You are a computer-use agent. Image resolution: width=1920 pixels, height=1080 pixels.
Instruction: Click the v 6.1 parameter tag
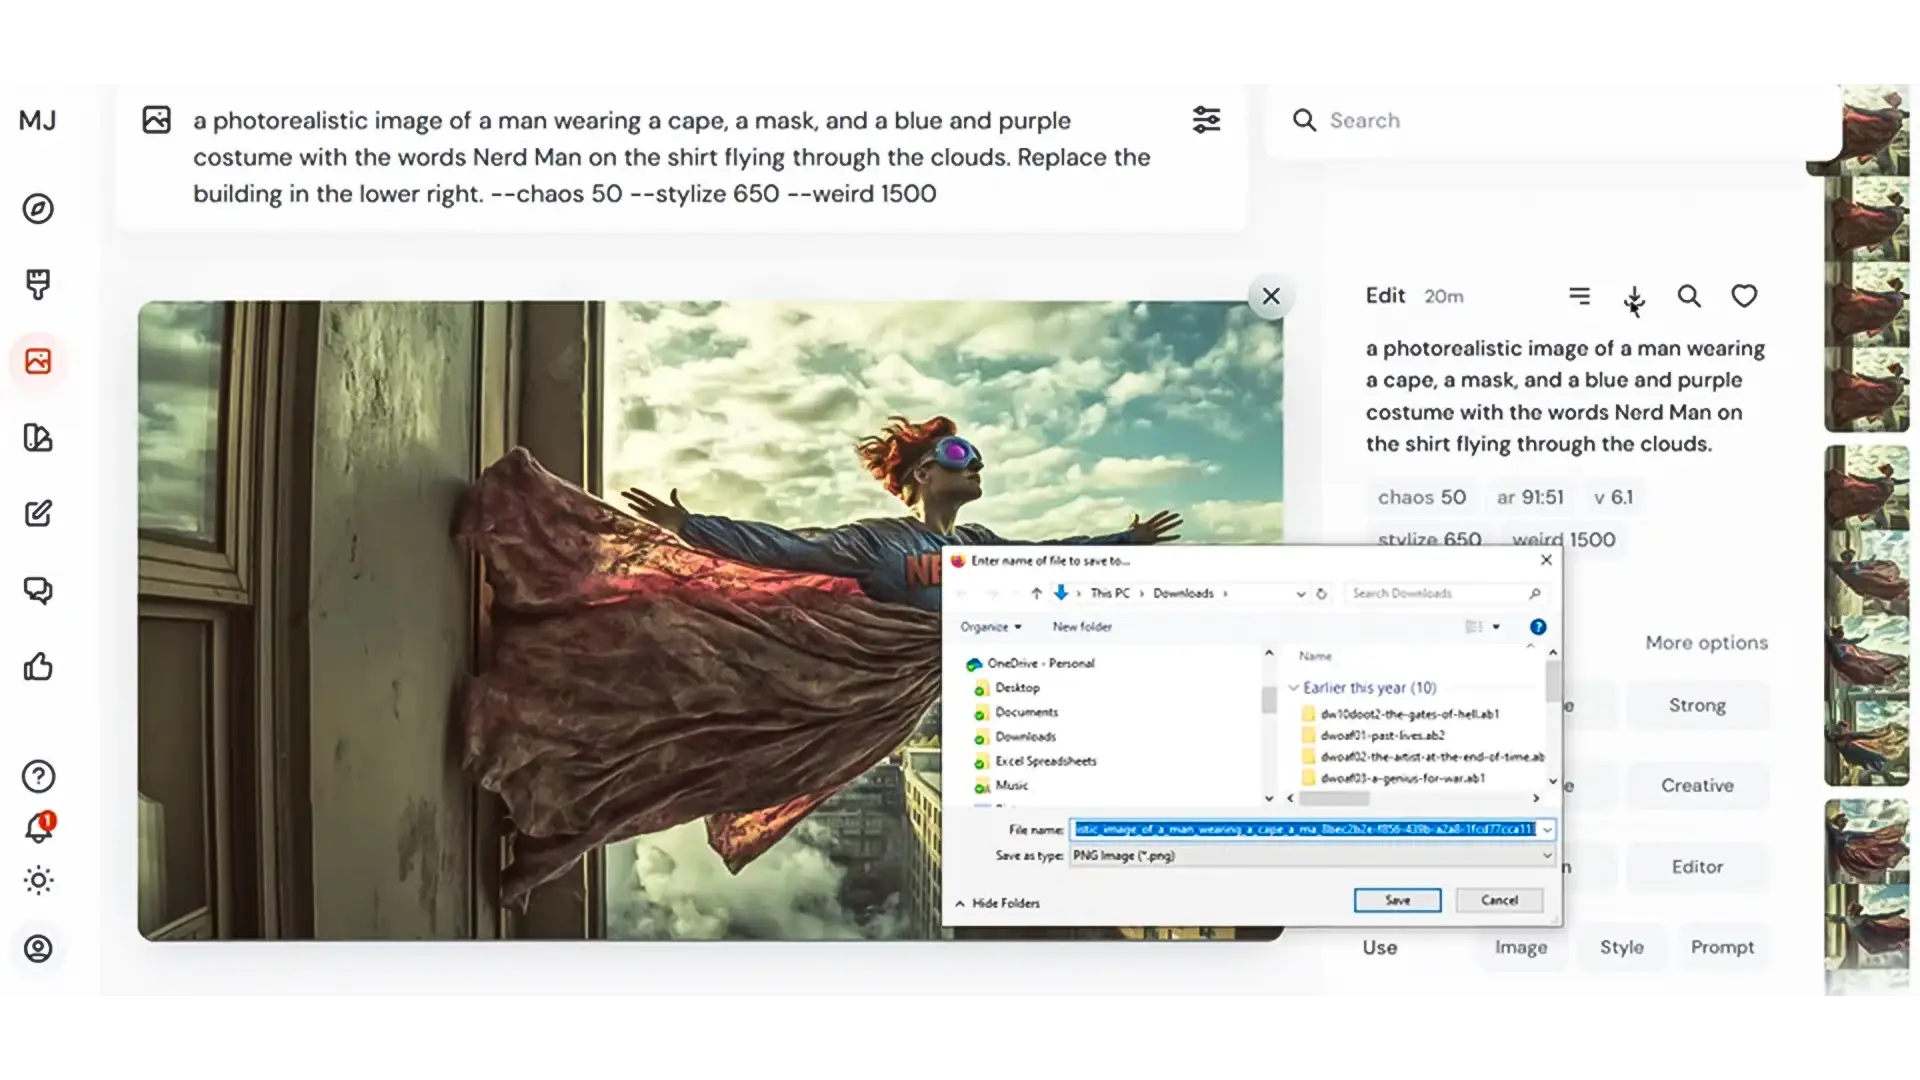point(1613,497)
